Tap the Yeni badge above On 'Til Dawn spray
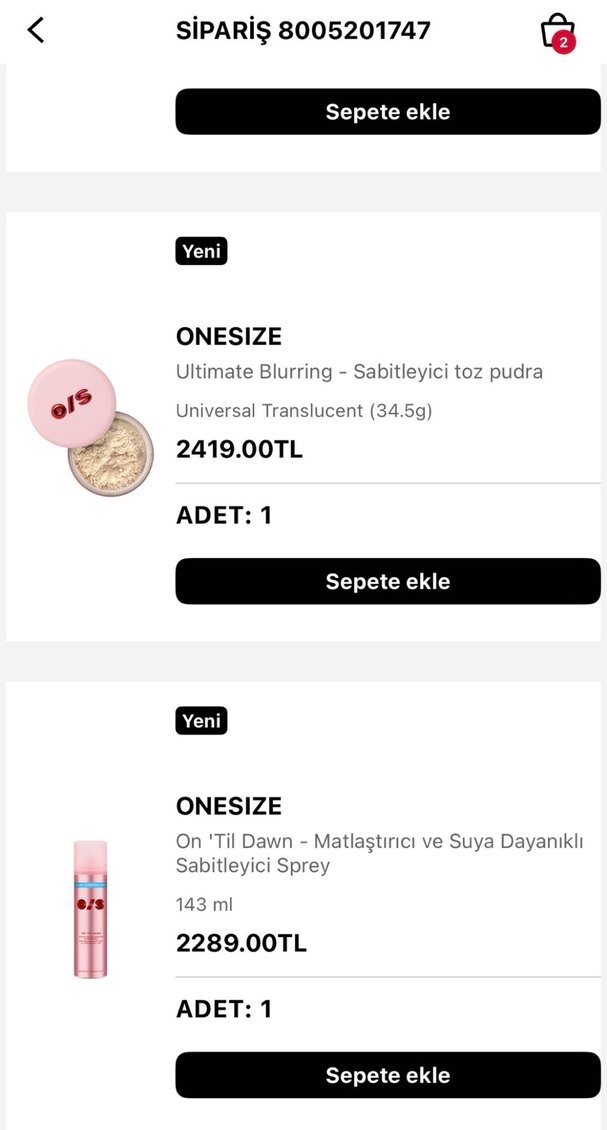The width and height of the screenshot is (607, 1130). pyautogui.click(x=201, y=720)
